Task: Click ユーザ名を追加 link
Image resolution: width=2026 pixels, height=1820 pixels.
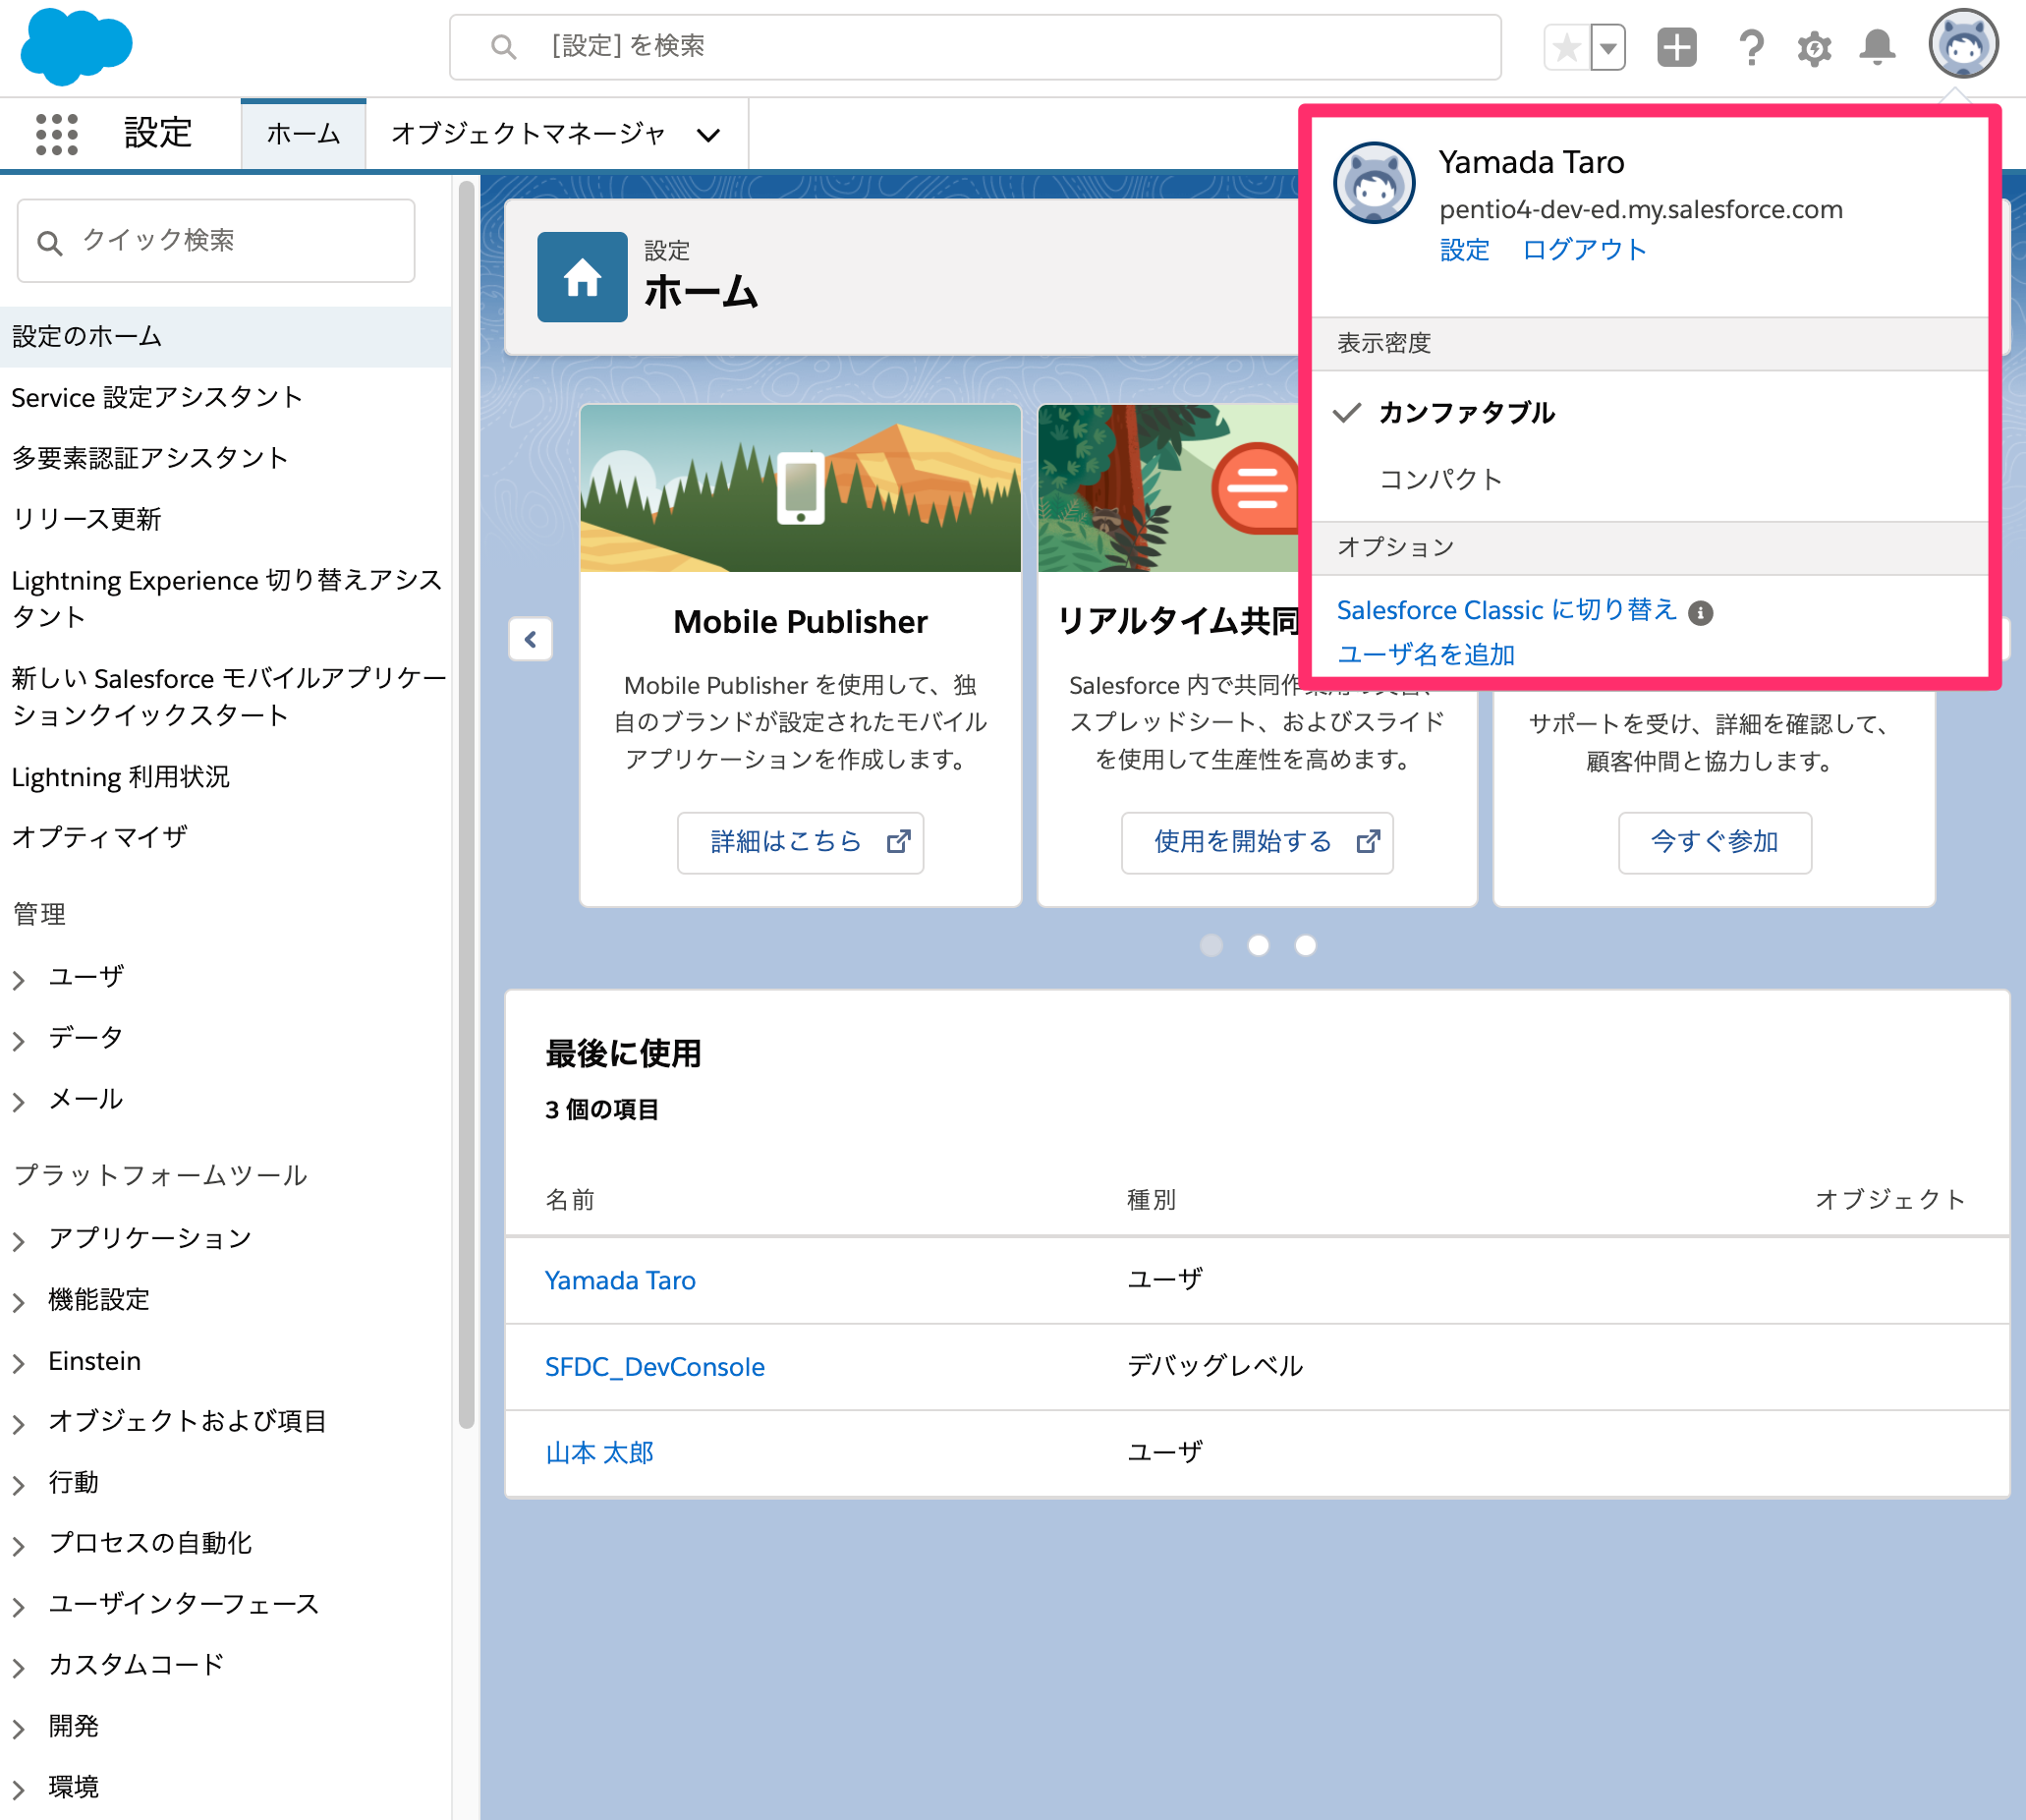Action: pyautogui.click(x=1426, y=655)
